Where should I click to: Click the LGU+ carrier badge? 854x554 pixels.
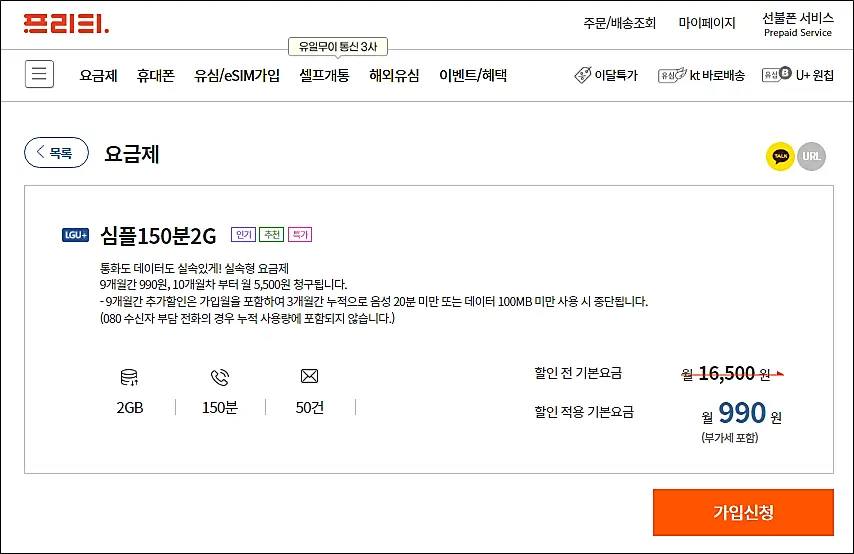point(75,235)
